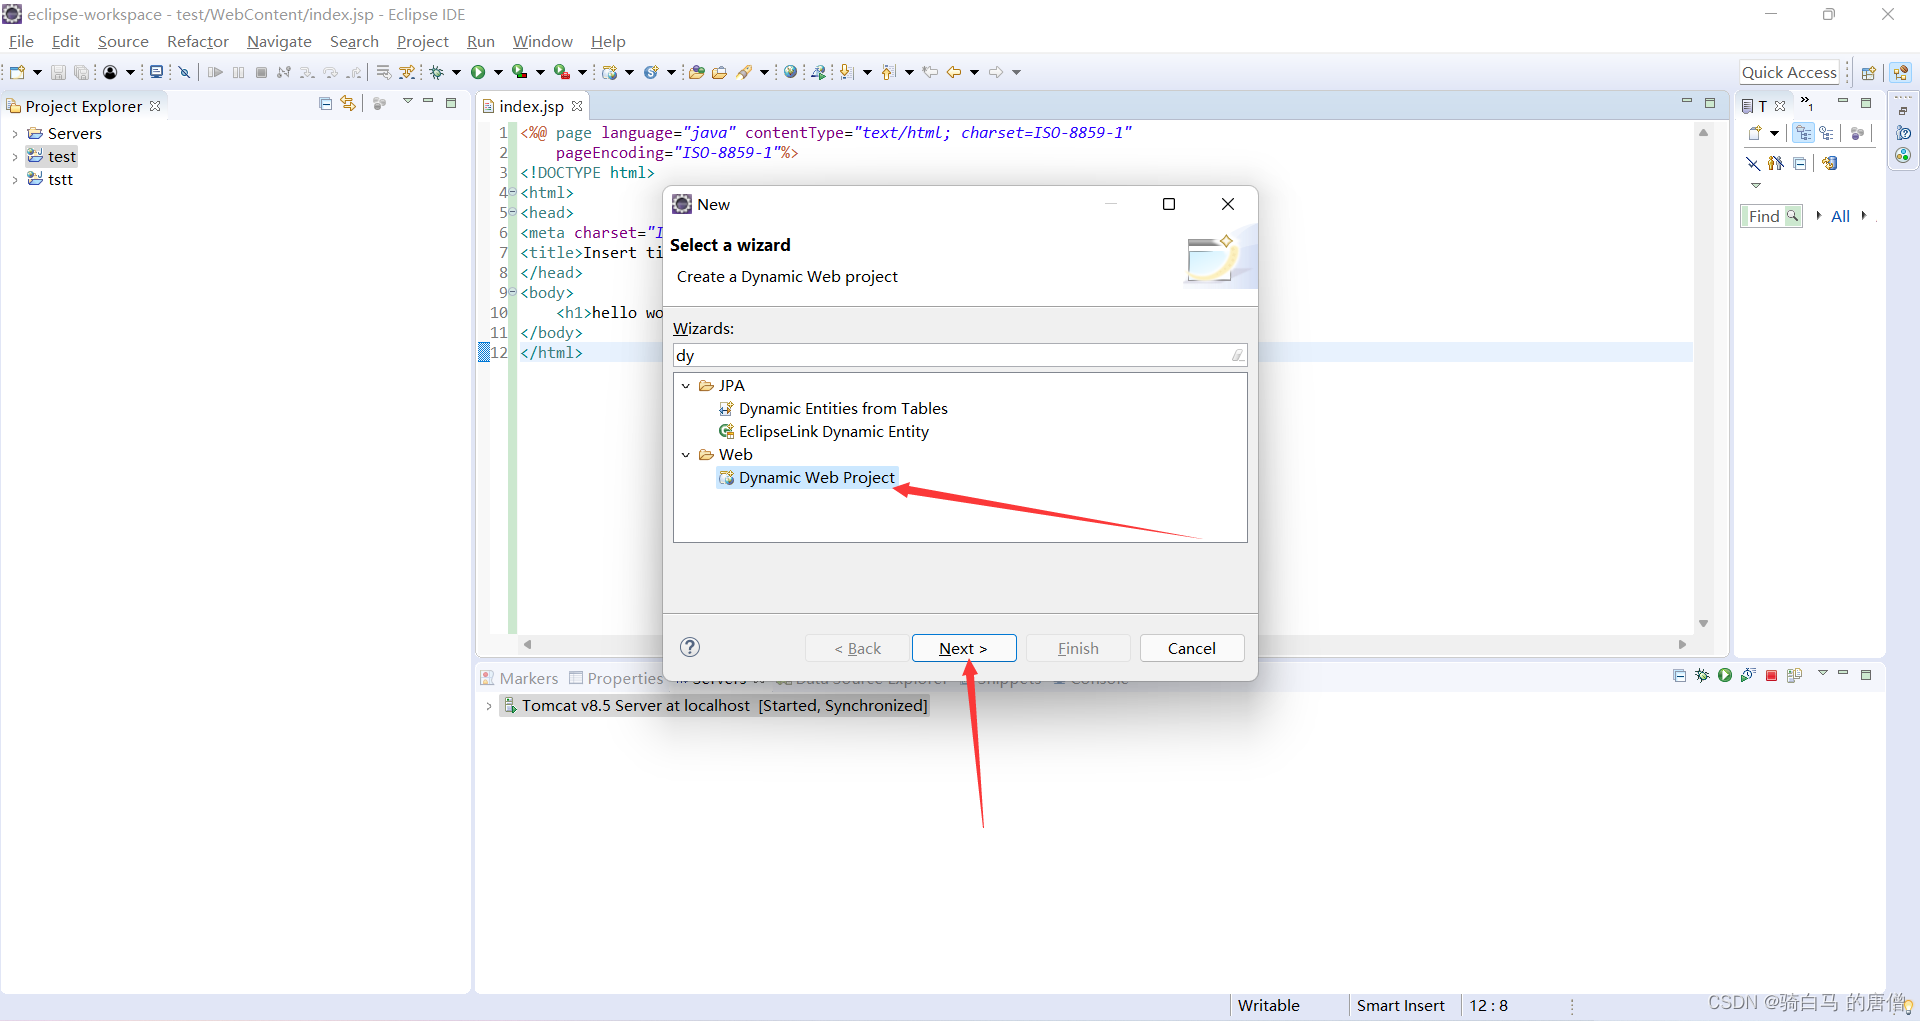Minimize the Project Explorer panel
1920x1021 pixels.
coord(428,102)
